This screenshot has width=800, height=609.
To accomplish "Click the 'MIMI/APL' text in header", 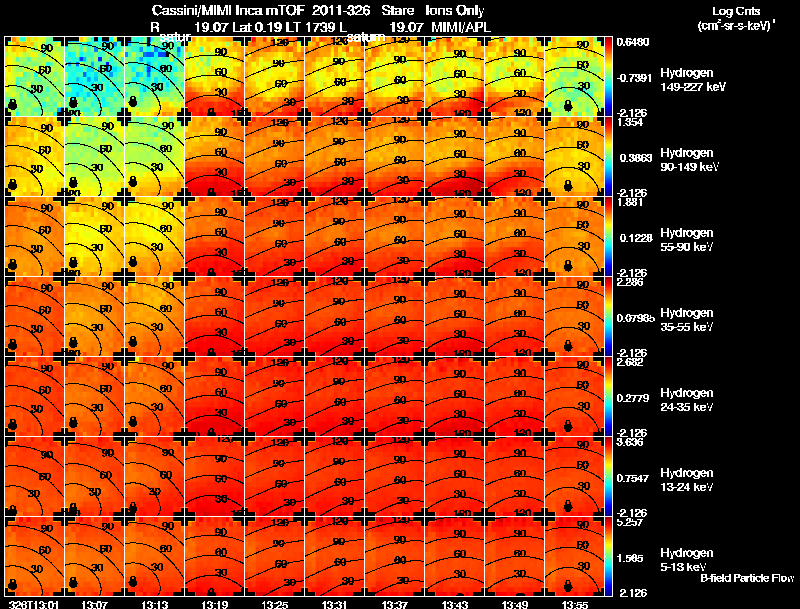I will (461, 27).
